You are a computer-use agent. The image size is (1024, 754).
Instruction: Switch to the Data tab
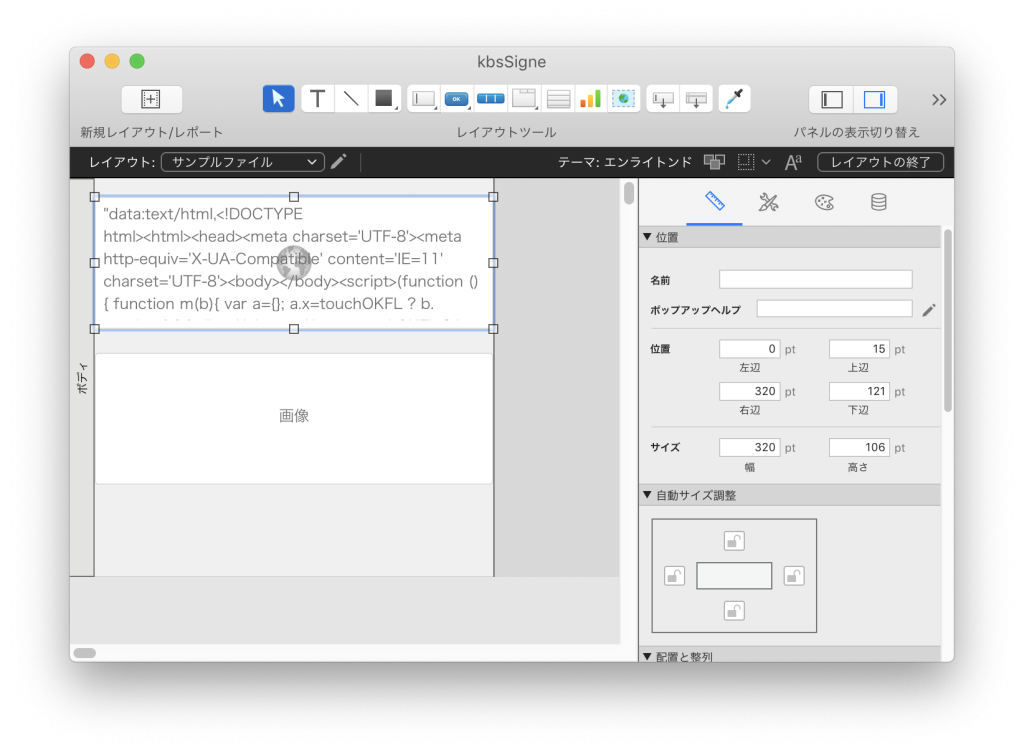pos(878,202)
